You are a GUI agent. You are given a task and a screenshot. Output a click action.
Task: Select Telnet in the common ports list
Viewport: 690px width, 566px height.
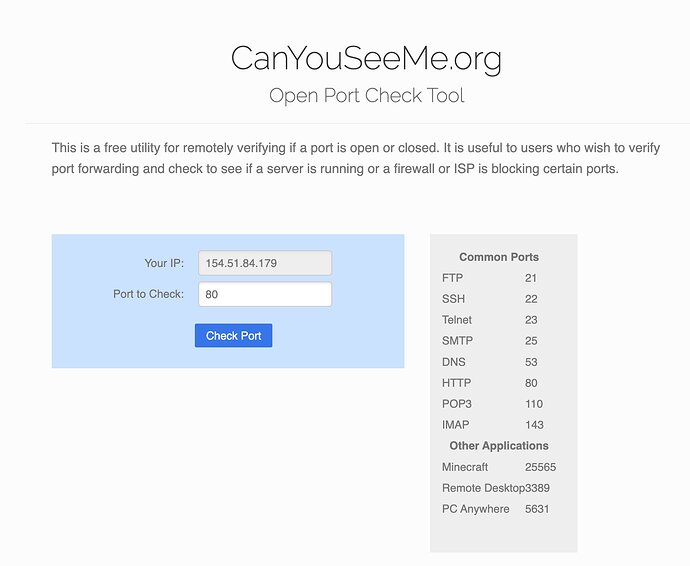457,320
